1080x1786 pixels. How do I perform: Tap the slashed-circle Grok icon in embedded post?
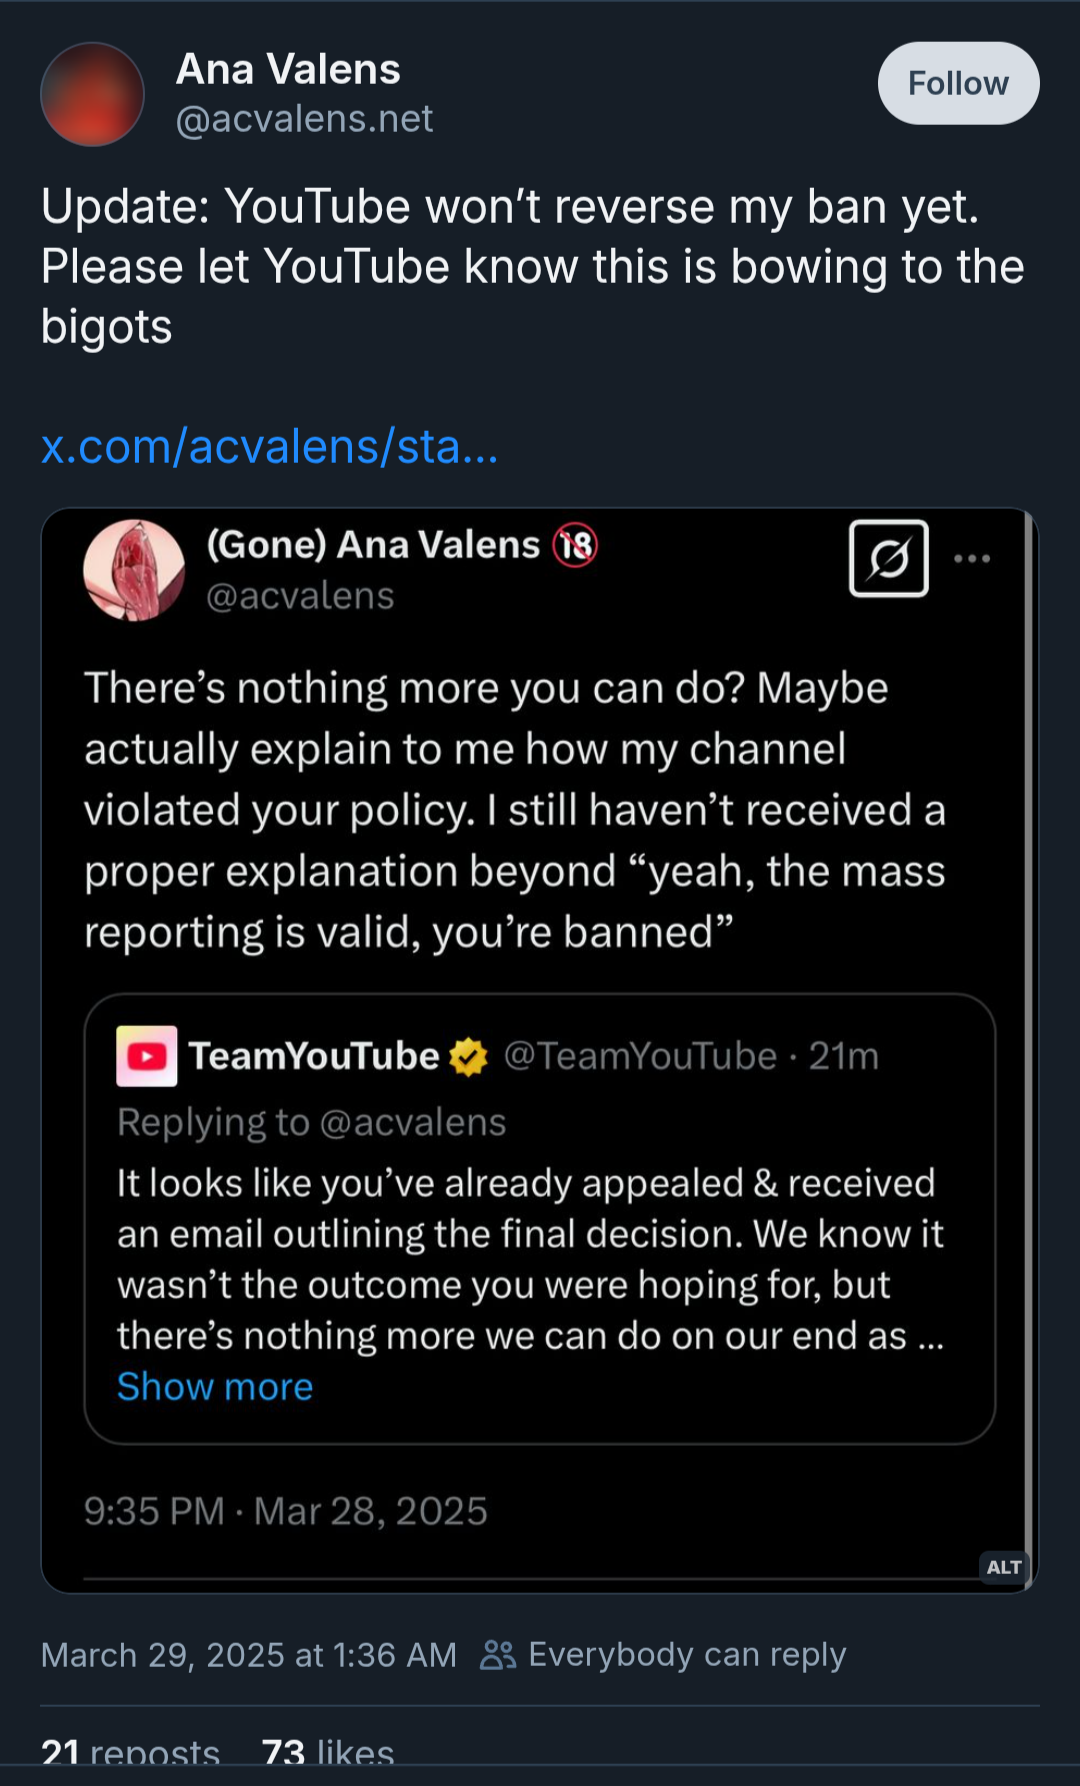[888, 558]
